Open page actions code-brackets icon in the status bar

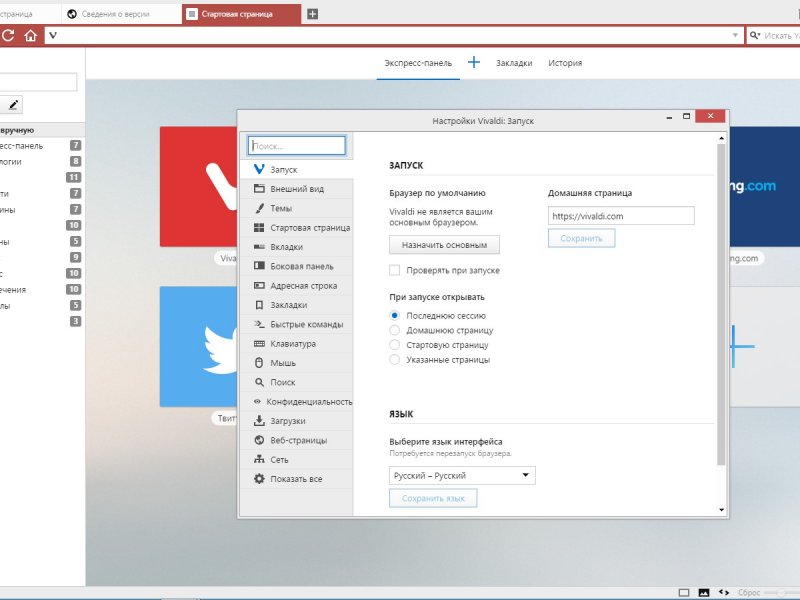point(723,592)
